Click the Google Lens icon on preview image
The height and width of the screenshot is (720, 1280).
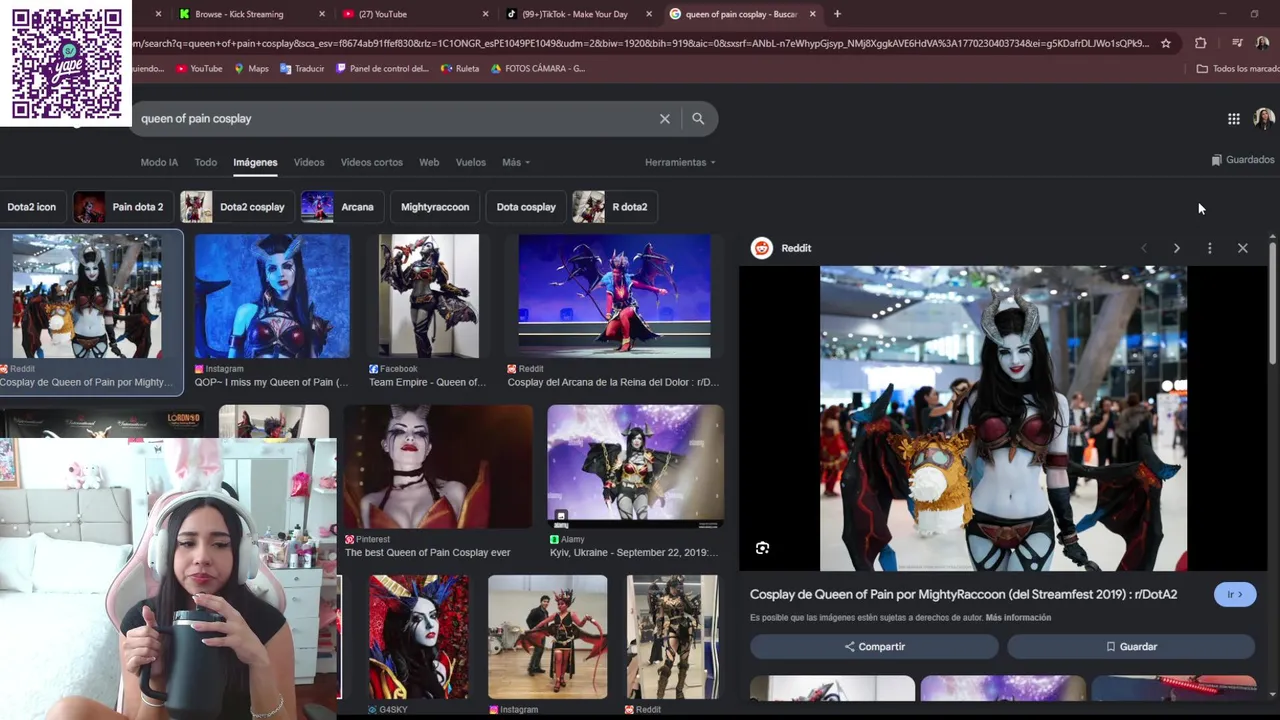762,548
